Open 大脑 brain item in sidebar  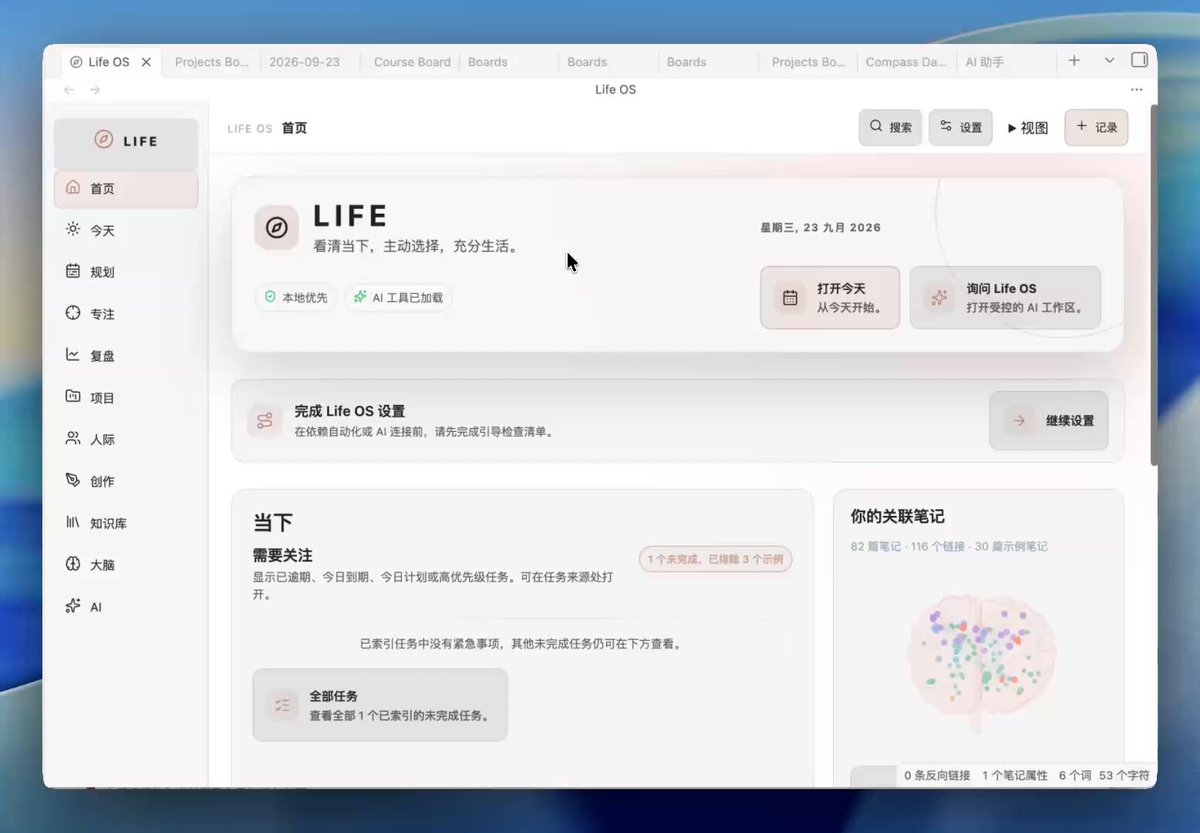point(126,565)
